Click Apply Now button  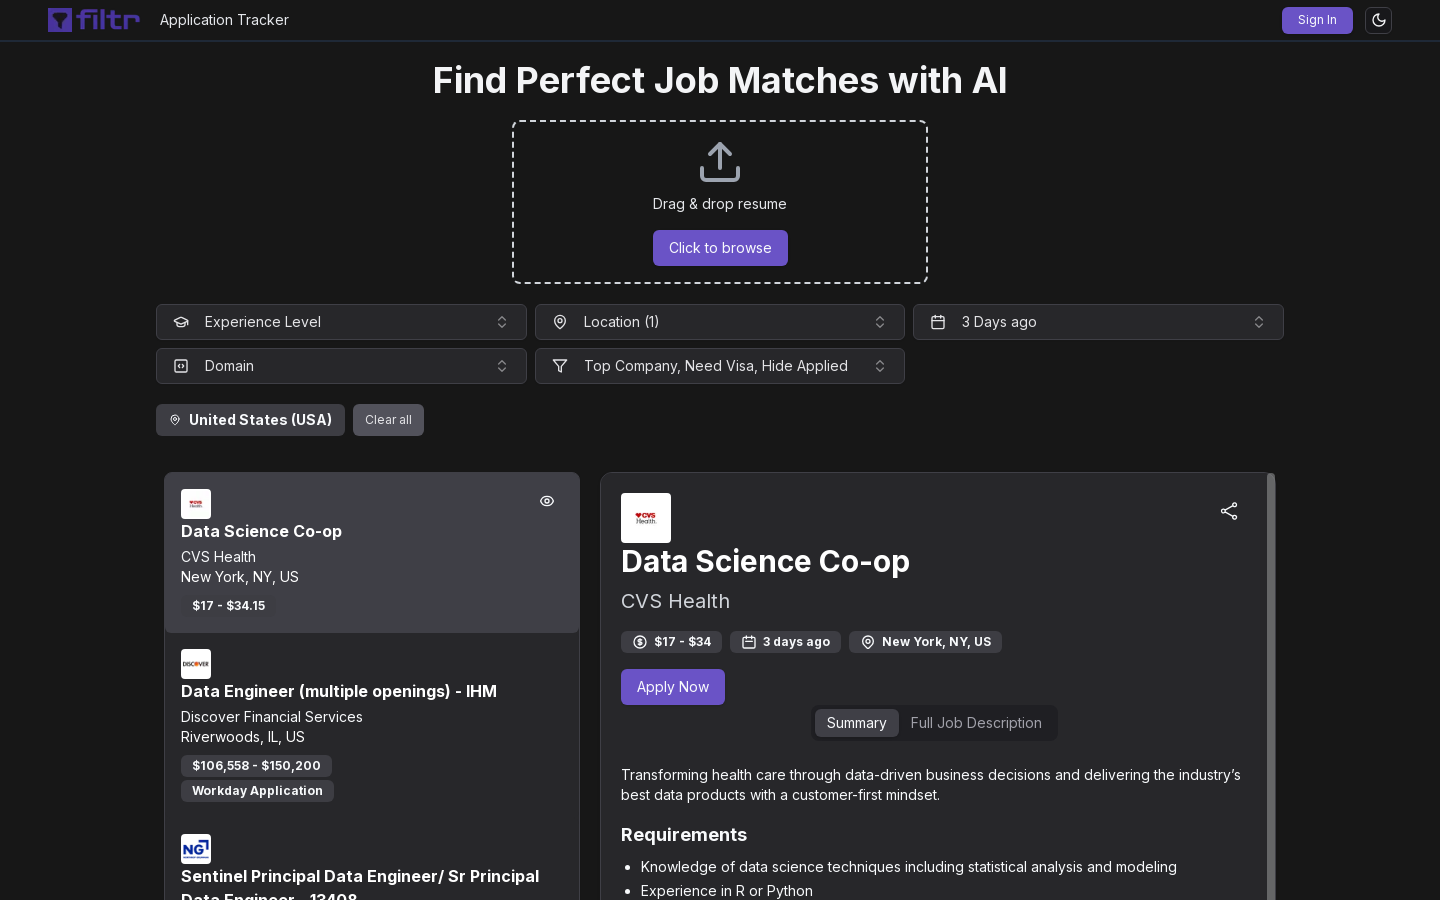[673, 687]
